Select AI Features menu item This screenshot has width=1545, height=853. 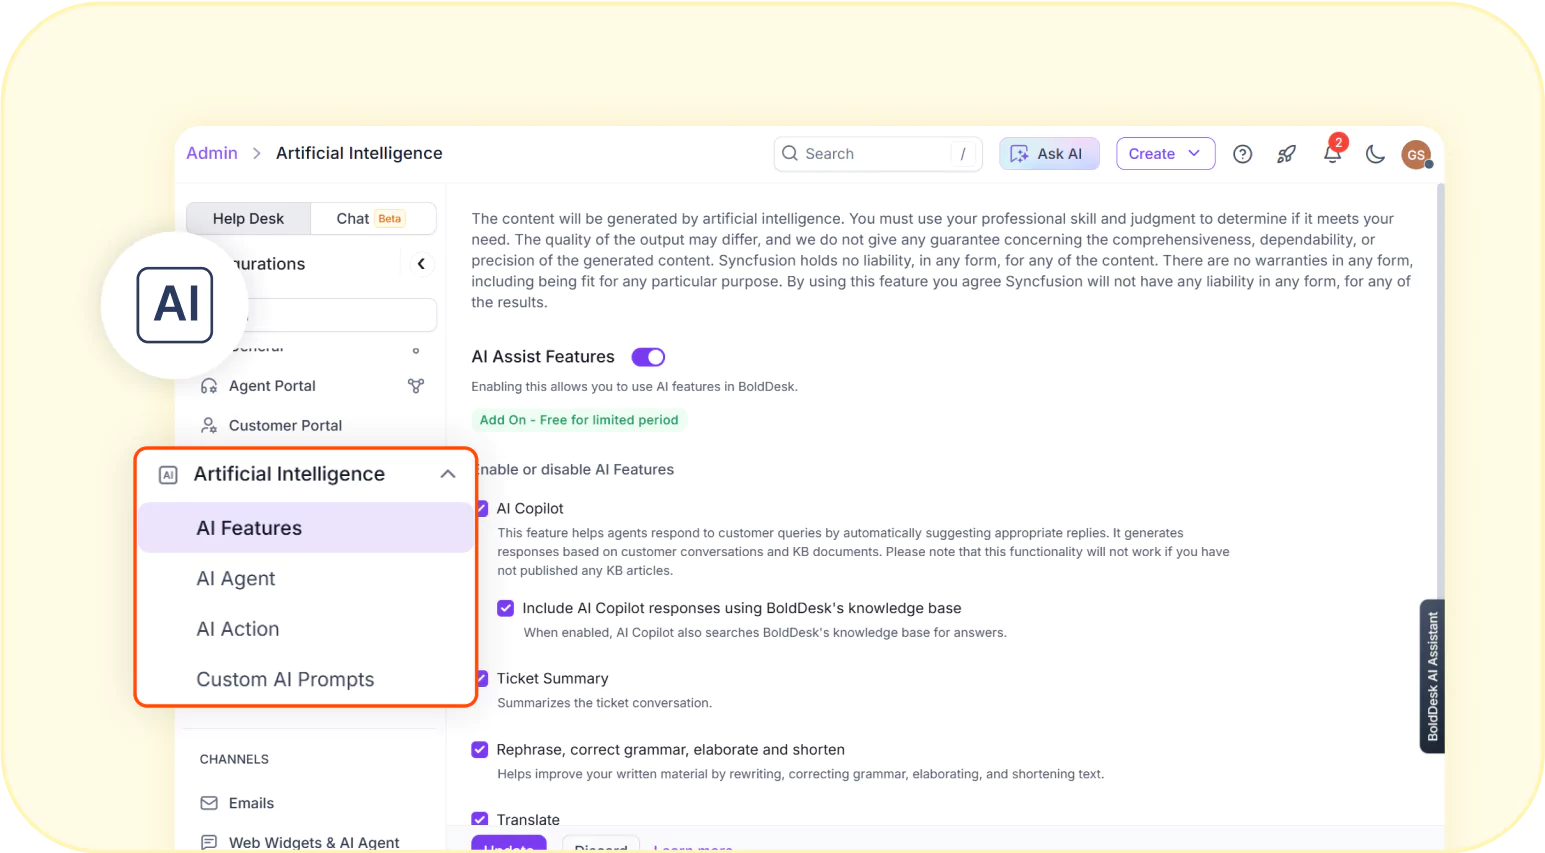click(x=305, y=528)
